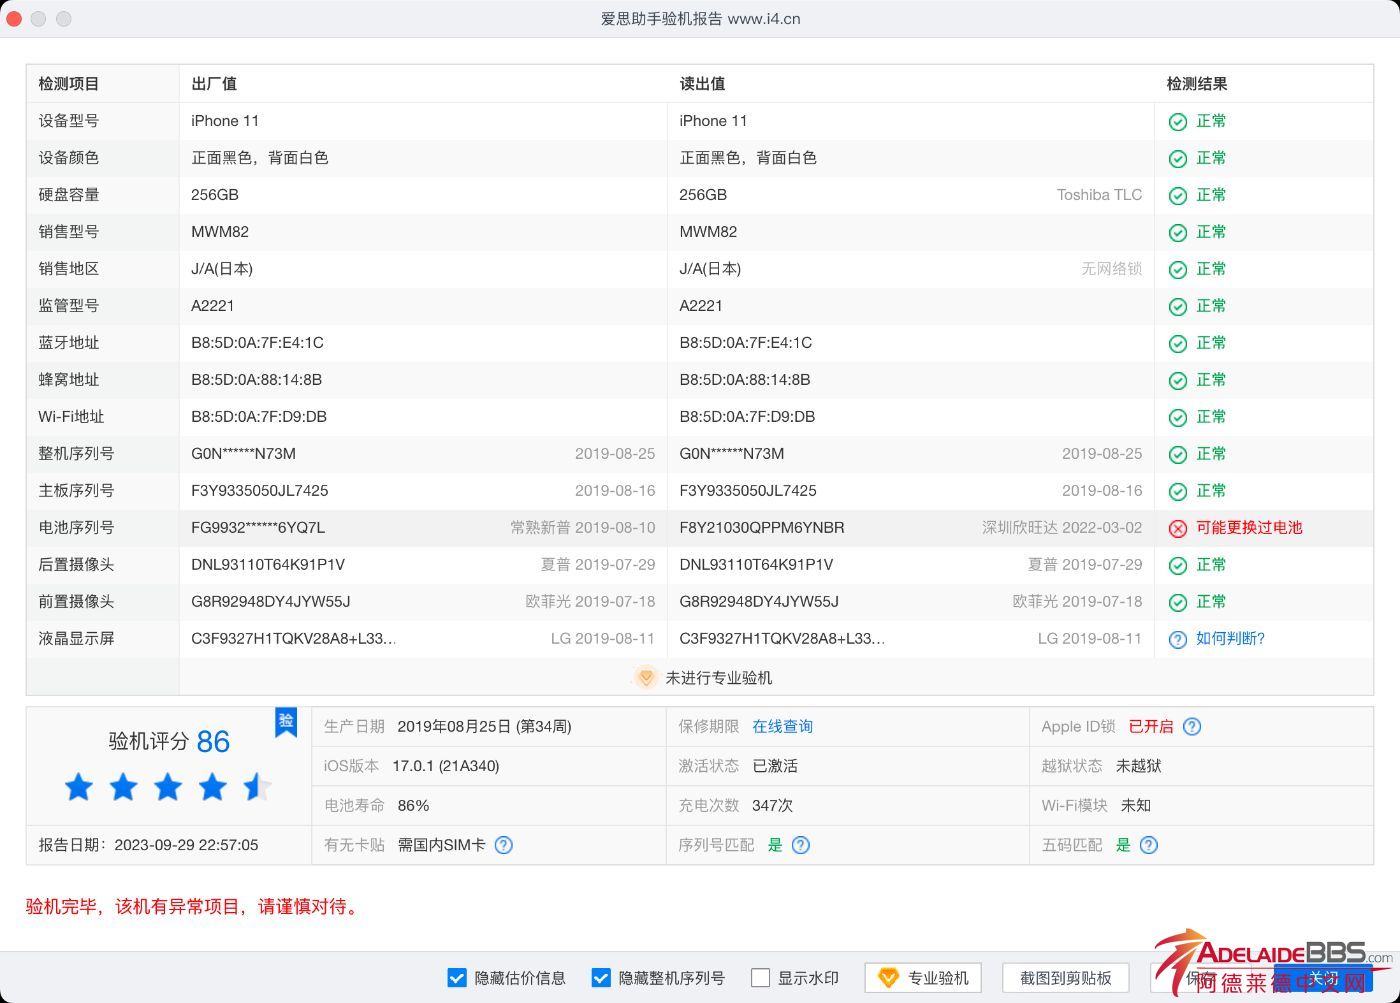Click the blue 验 badge ribbon icon
The image size is (1400, 1003).
tap(286, 722)
